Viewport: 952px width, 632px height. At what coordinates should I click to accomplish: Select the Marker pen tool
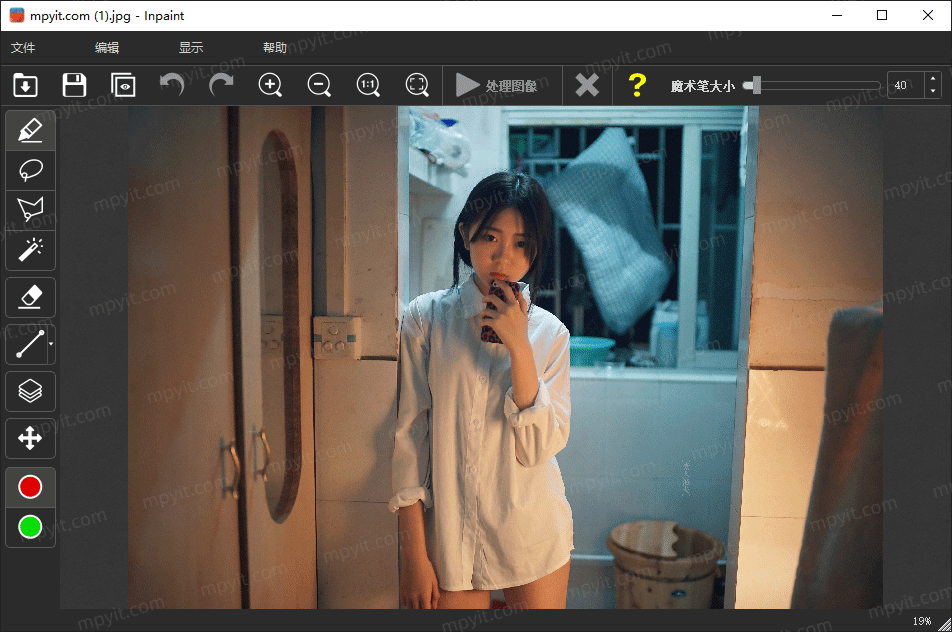pos(30,131)
